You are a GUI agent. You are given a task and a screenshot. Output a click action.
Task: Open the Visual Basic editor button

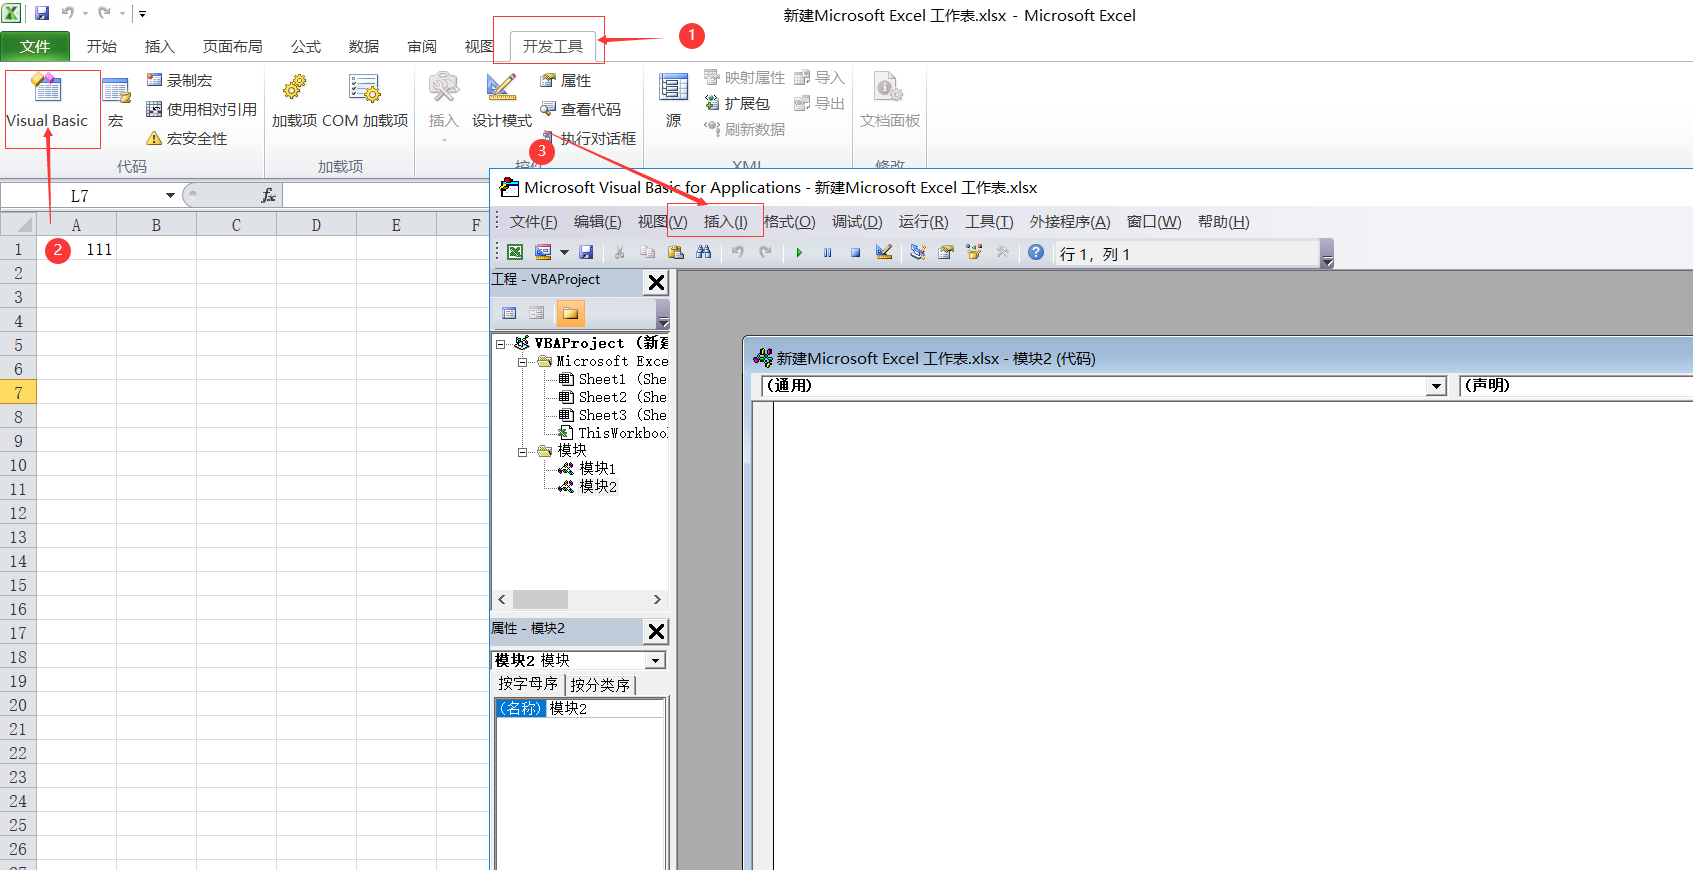coord(48,103)
